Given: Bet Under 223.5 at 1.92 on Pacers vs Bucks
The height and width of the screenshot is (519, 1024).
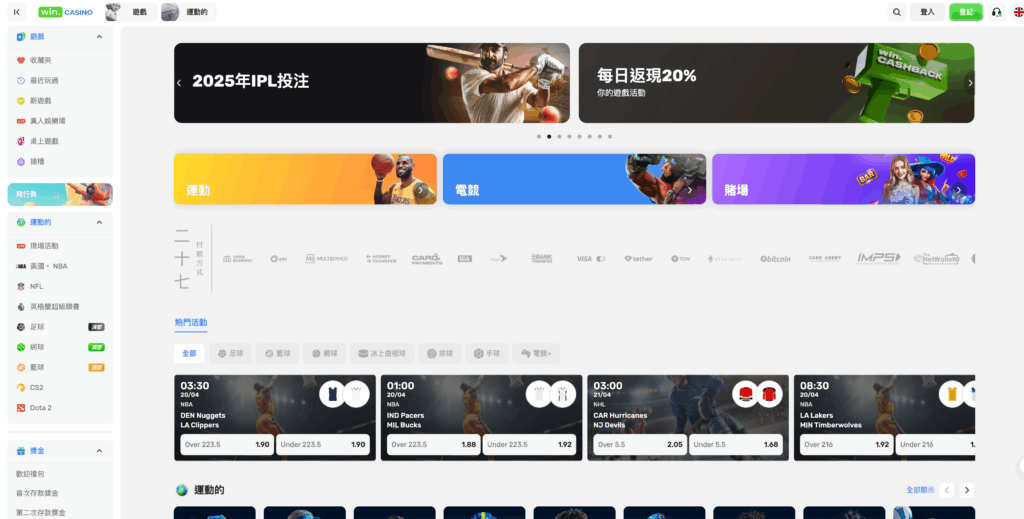Looking at the screenshot, I should coord(529,445).
